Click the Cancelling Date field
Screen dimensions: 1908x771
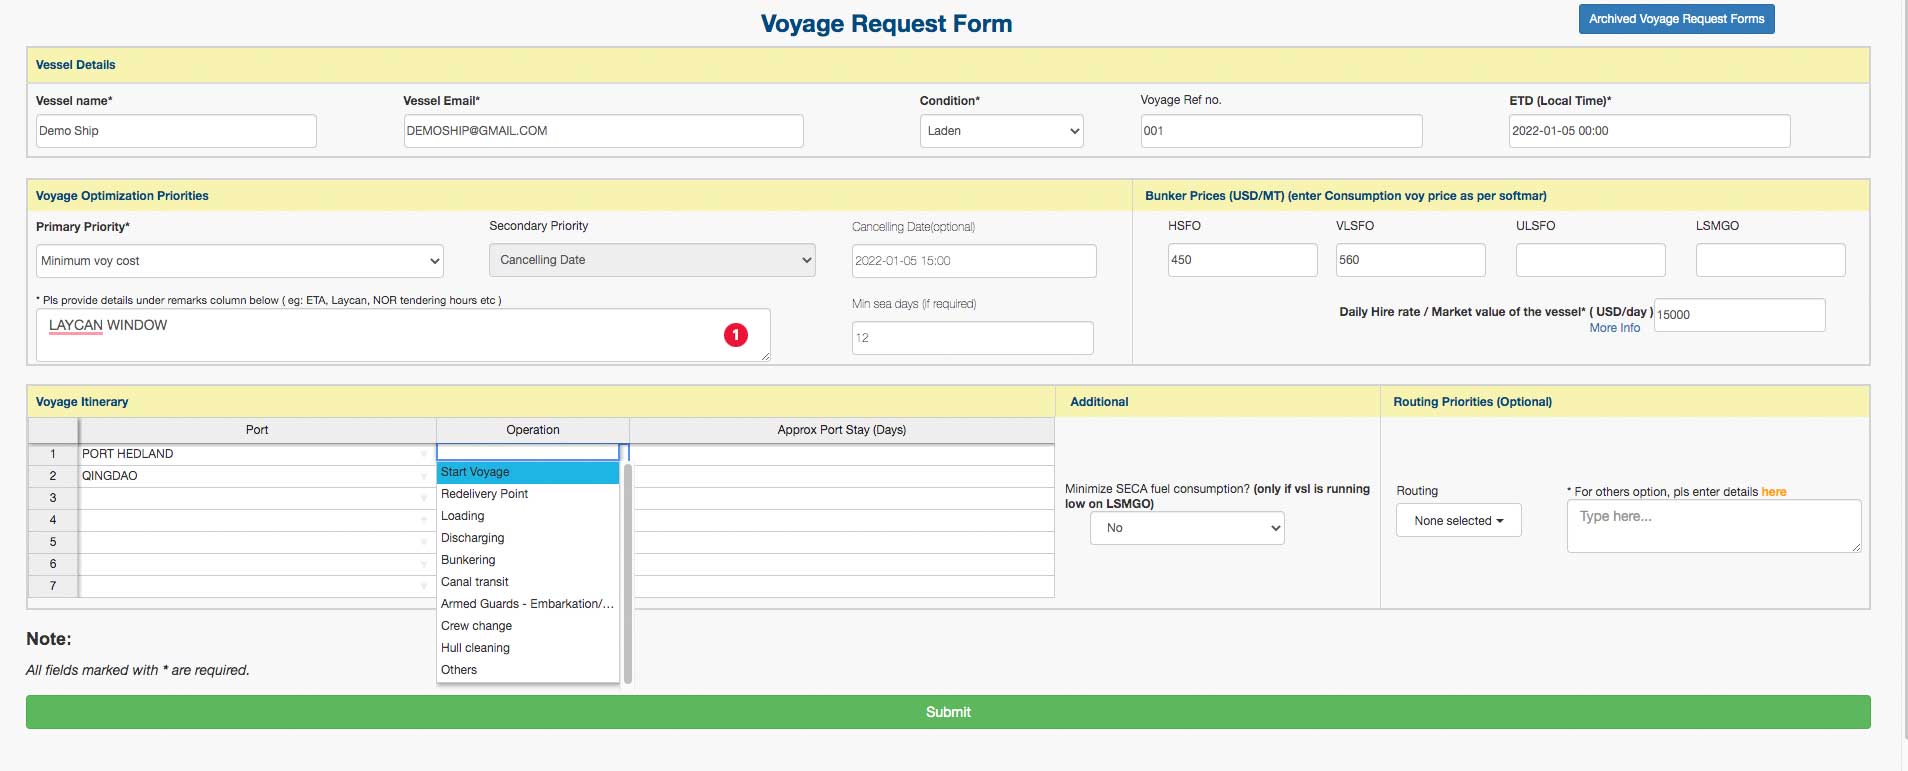[974, 261]
